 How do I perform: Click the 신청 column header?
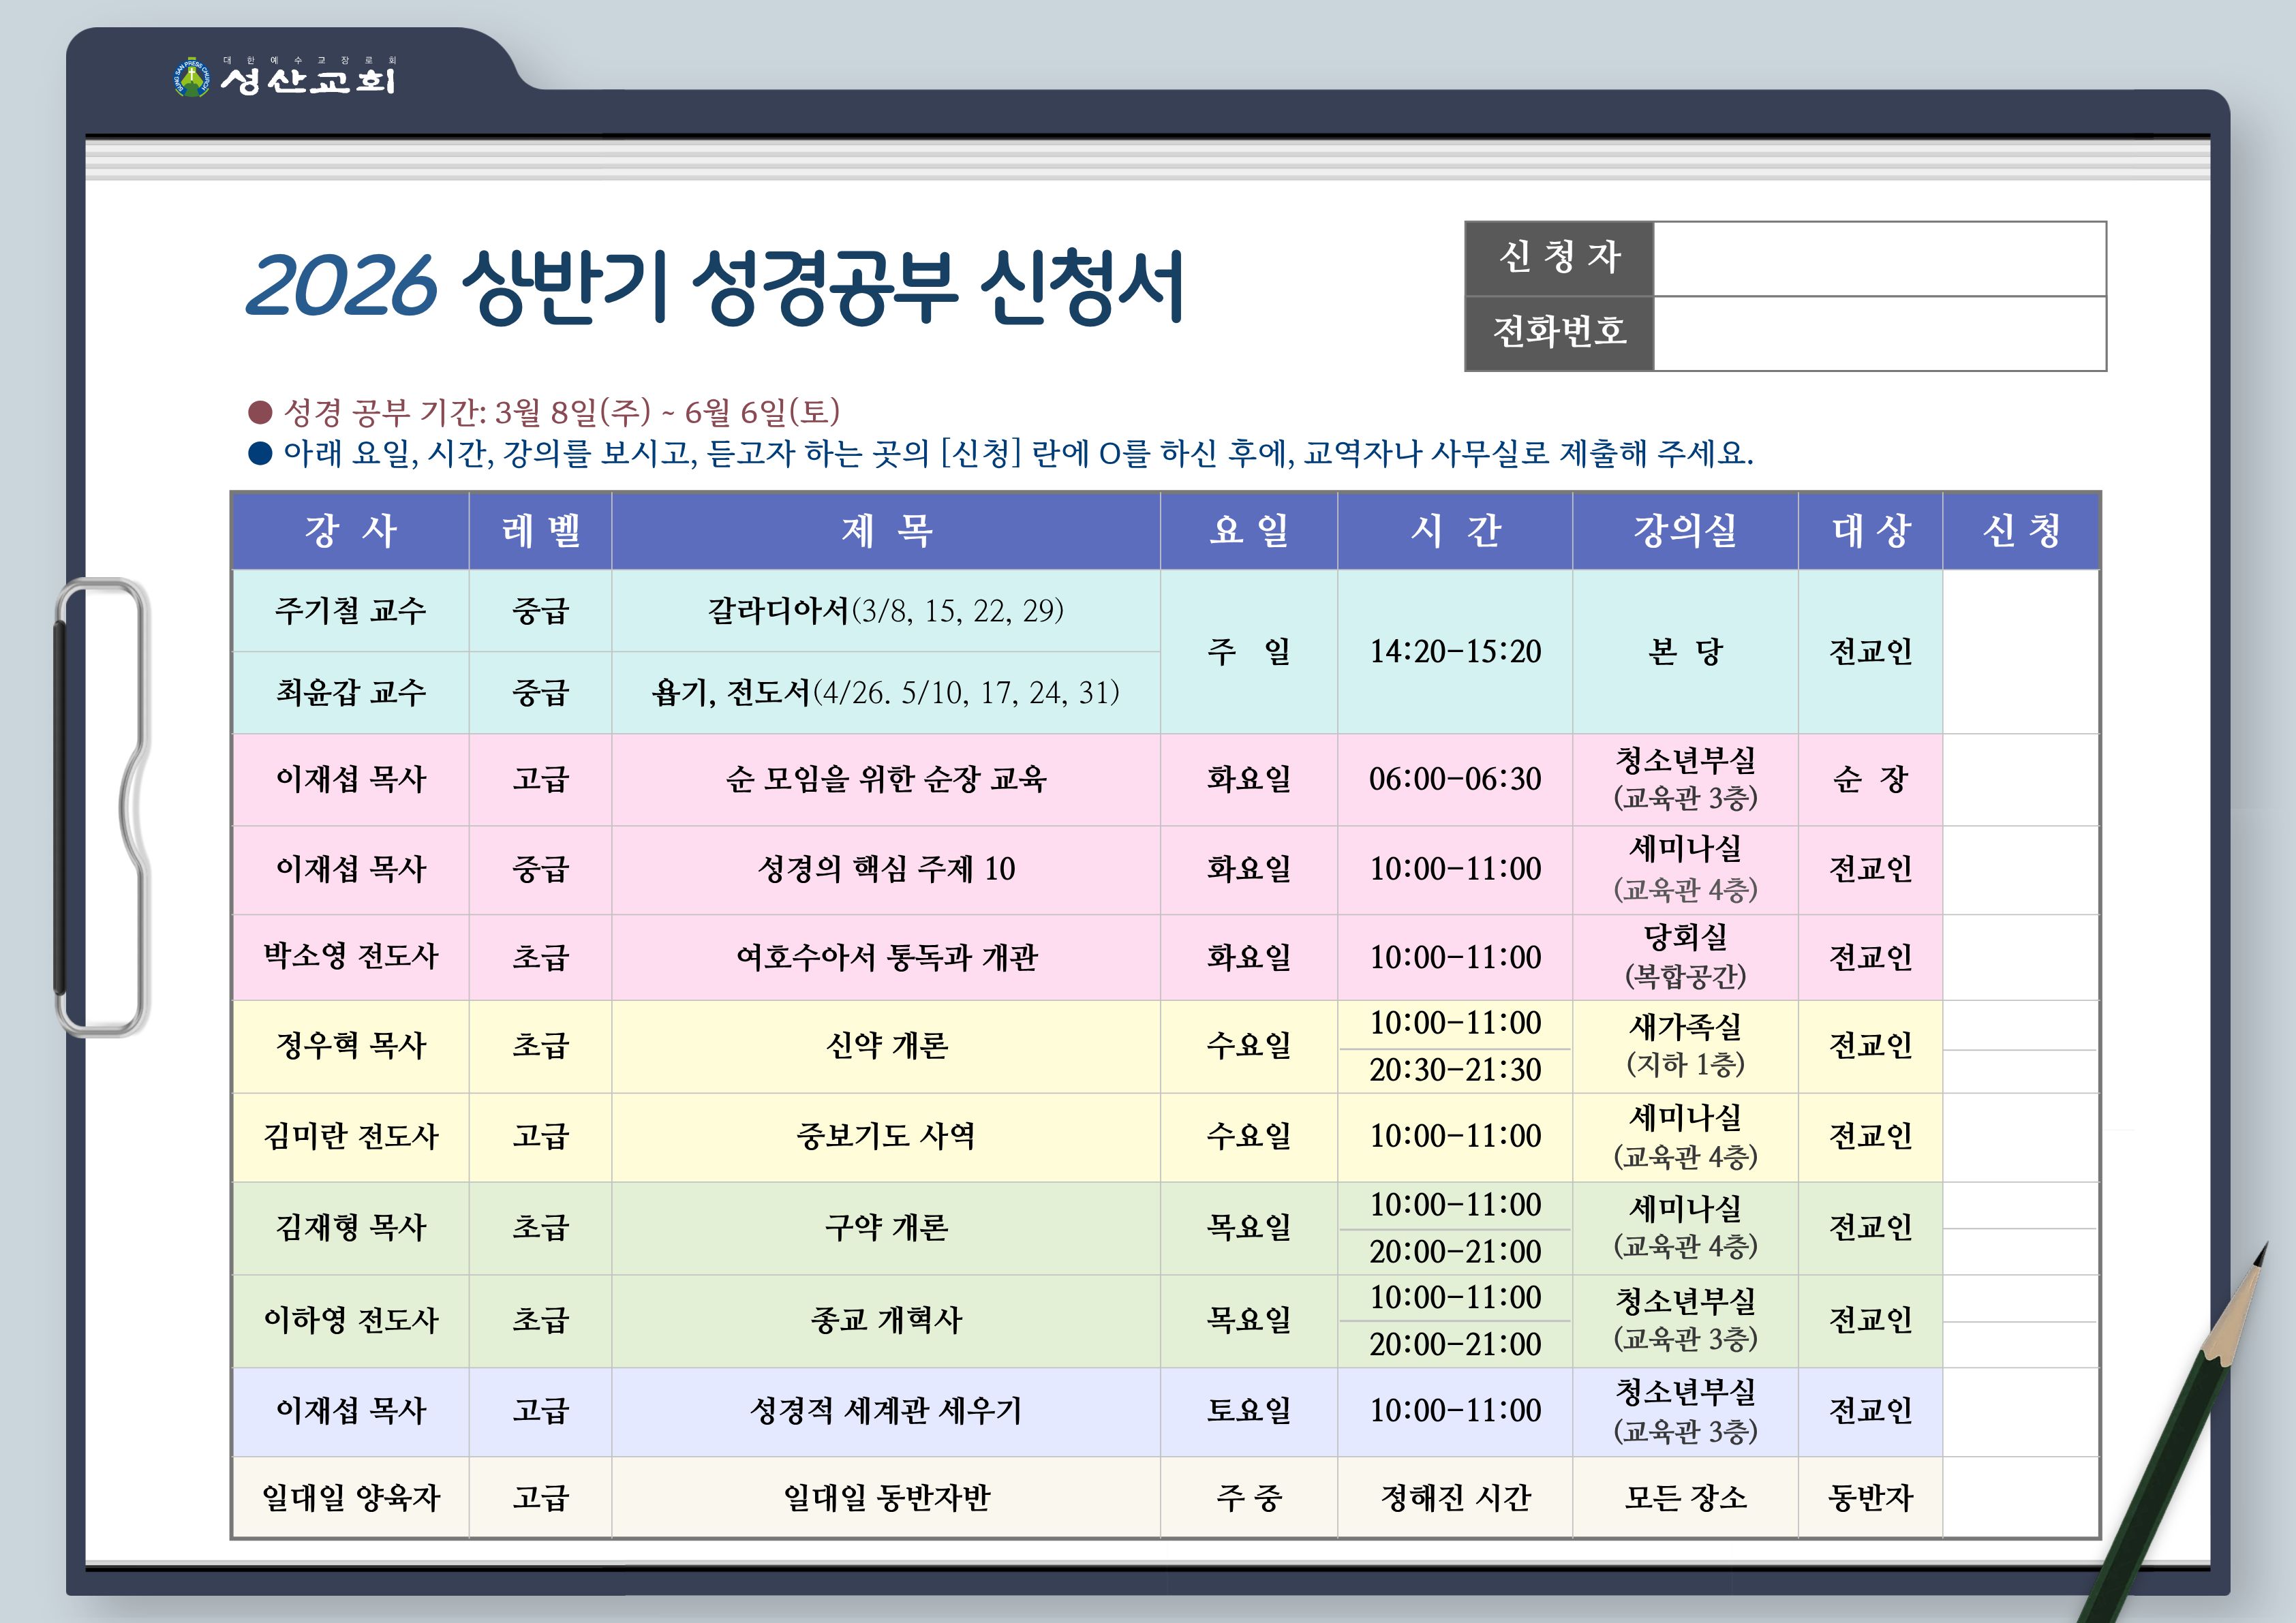pyautogui.click(x=2020, y=530)
